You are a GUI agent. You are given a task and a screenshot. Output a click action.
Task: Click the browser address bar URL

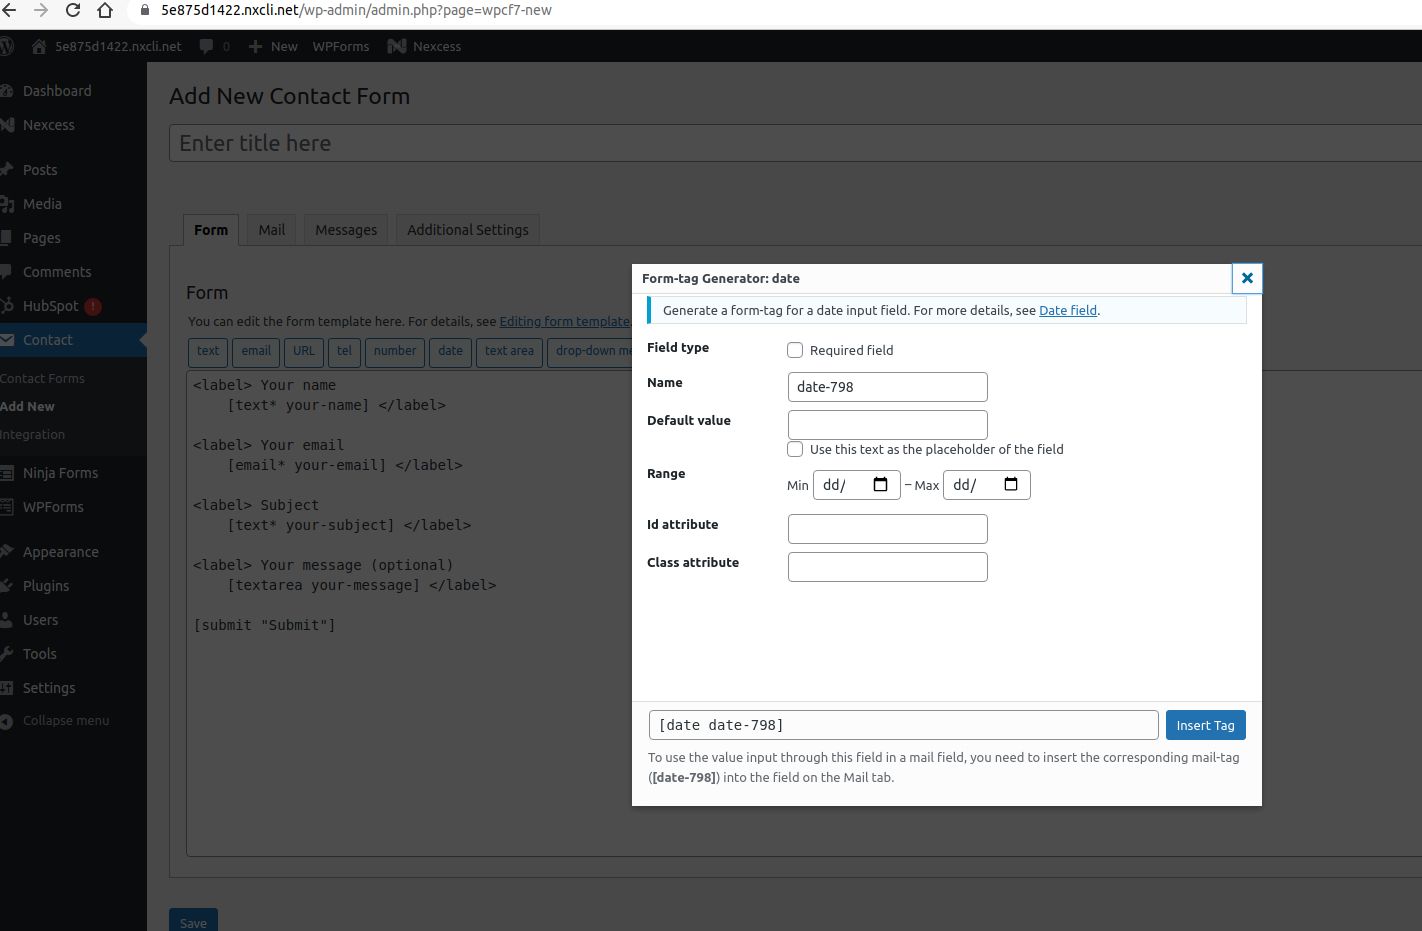[356, 10]
